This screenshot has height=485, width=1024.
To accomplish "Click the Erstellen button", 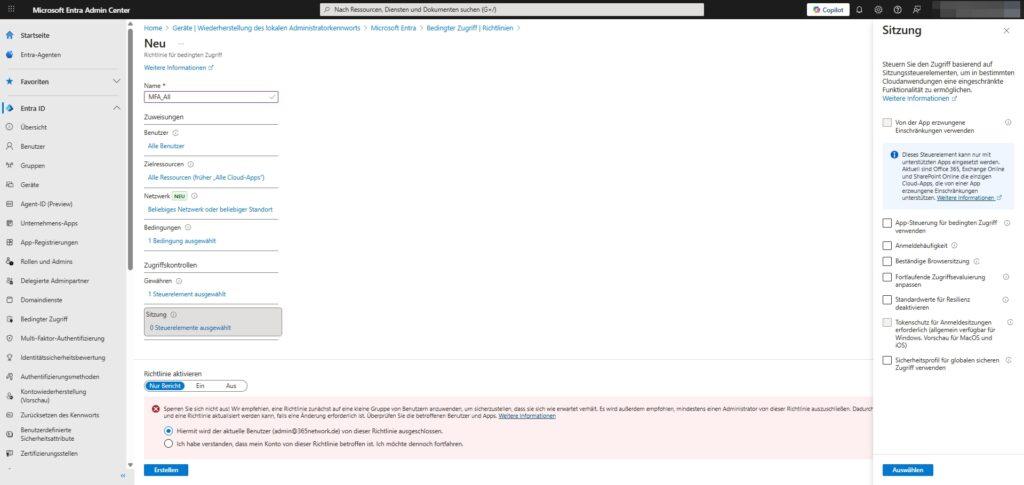I will point(166,470).
